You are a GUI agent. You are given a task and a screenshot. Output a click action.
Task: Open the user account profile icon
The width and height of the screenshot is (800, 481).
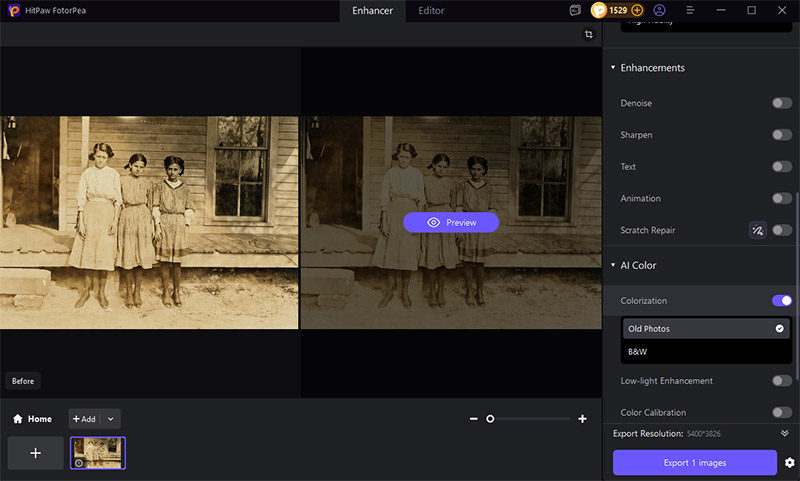point(660,10)
